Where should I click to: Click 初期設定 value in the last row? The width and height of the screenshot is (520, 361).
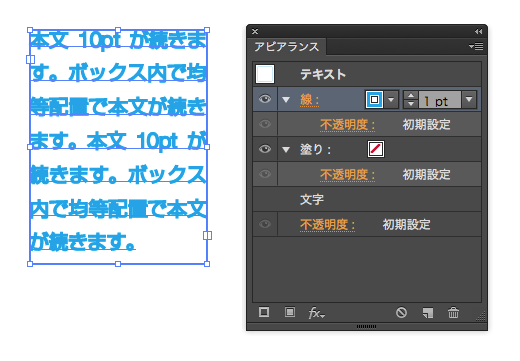tap(406, 225)
